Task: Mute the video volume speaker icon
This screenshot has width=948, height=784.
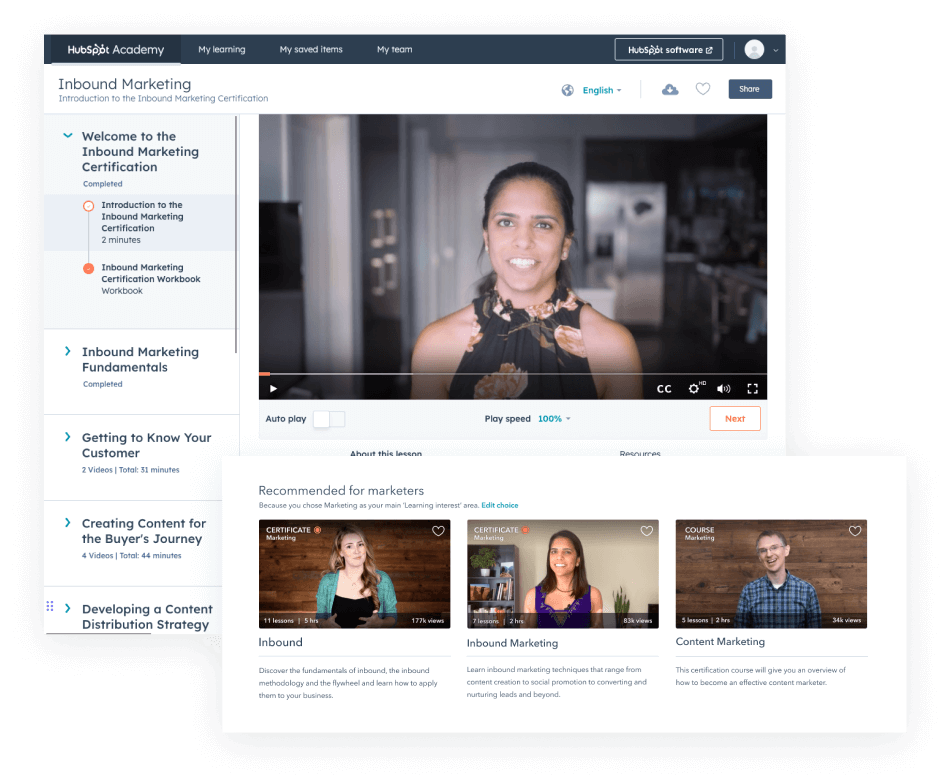Action: [724, 389]
